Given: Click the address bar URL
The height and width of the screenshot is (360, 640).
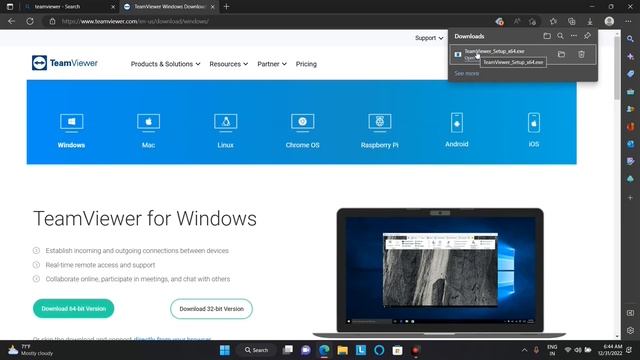Looking at the screenshot, I should click(x=135, y=21).
